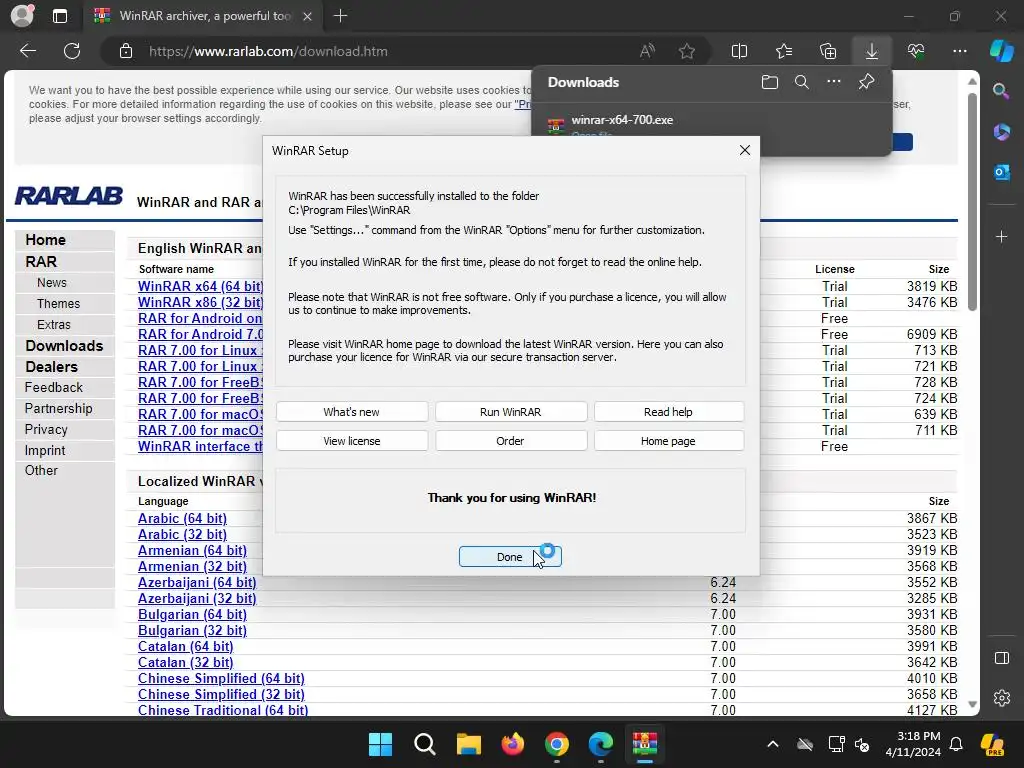Open Privacy page link
The height and width of the screenshot is (768, 1024).
pyautogui.click(x=46, y=430)
